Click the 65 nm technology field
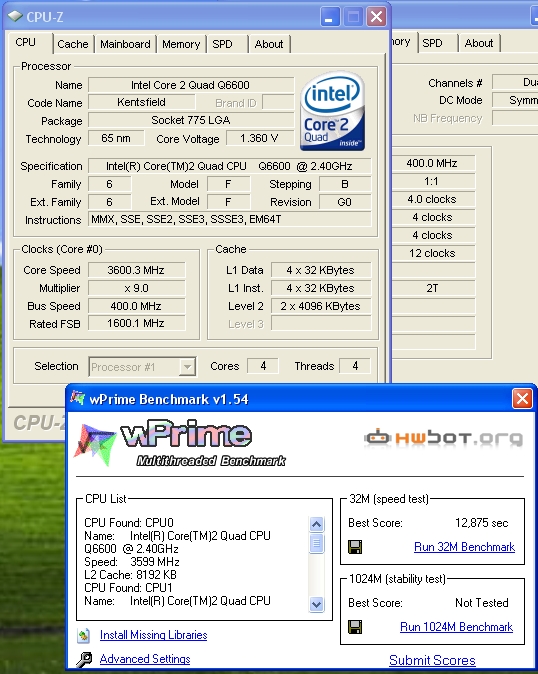This screenshot has height=674, width=538. click(116, 138)
